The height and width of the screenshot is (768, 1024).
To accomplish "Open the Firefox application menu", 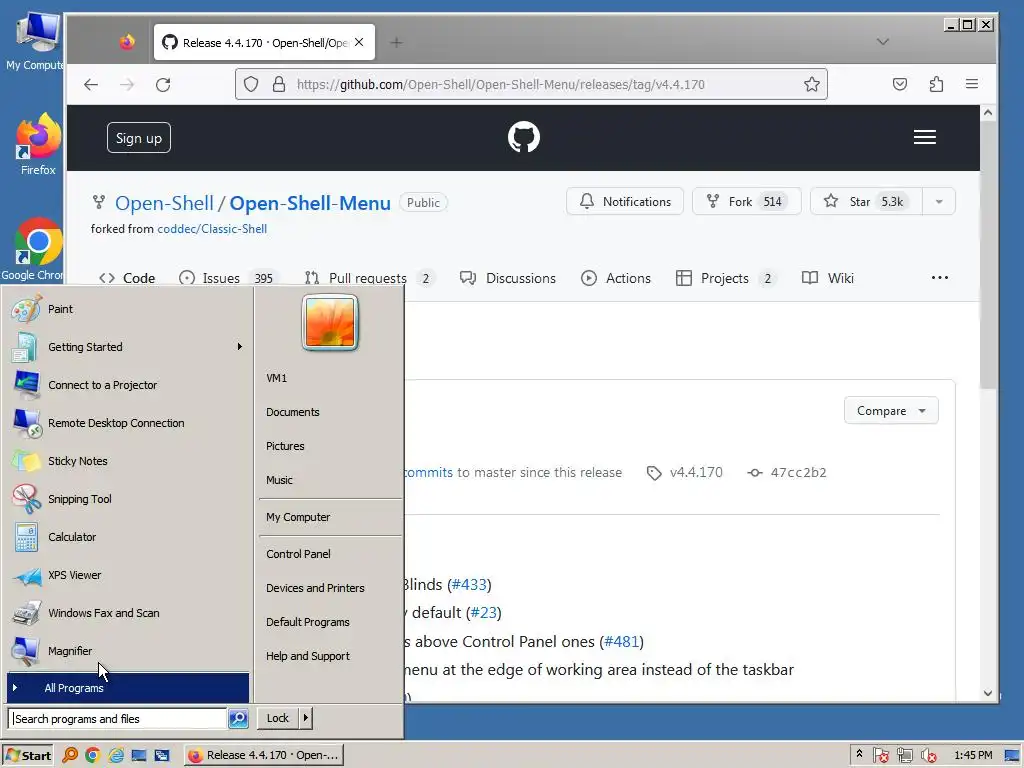I will tap(972, 84).
